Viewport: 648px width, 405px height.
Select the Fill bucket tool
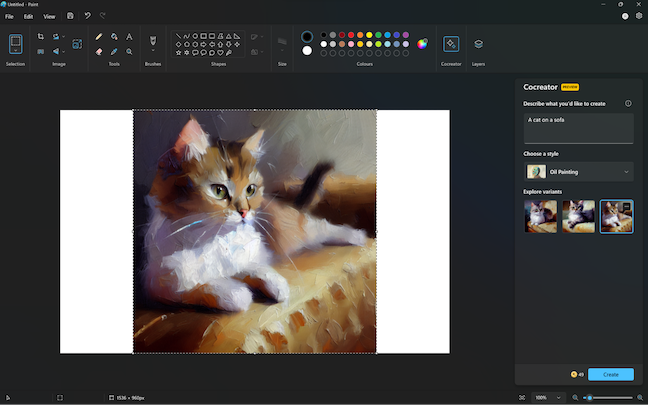point(114,37)
